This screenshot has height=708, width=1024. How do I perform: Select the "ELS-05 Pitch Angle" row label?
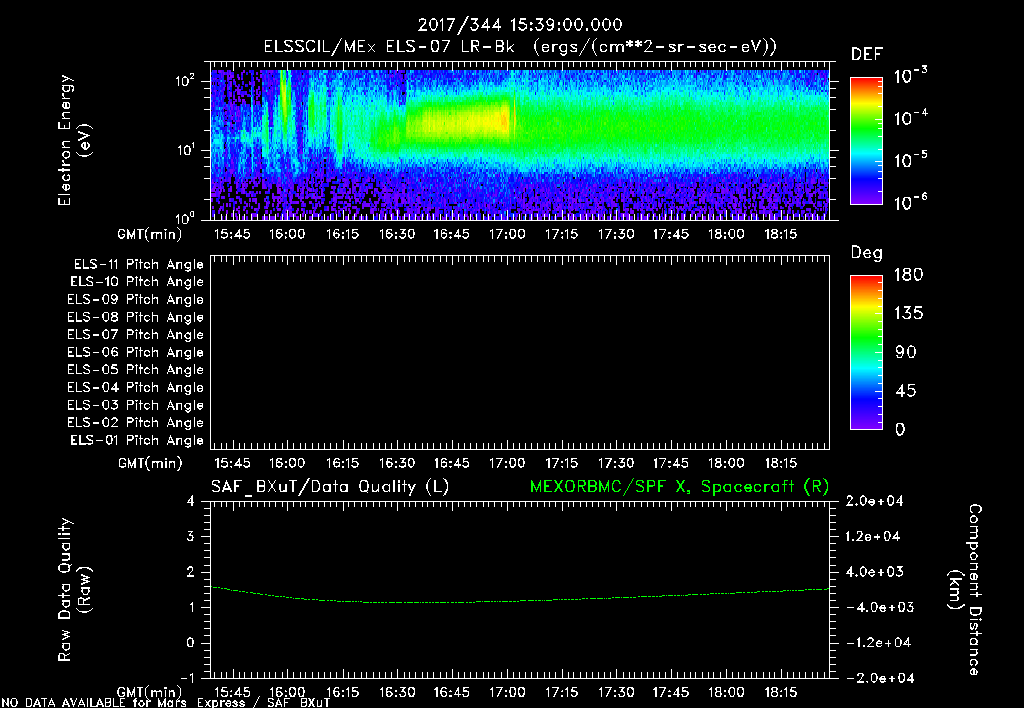pos(135,370)
